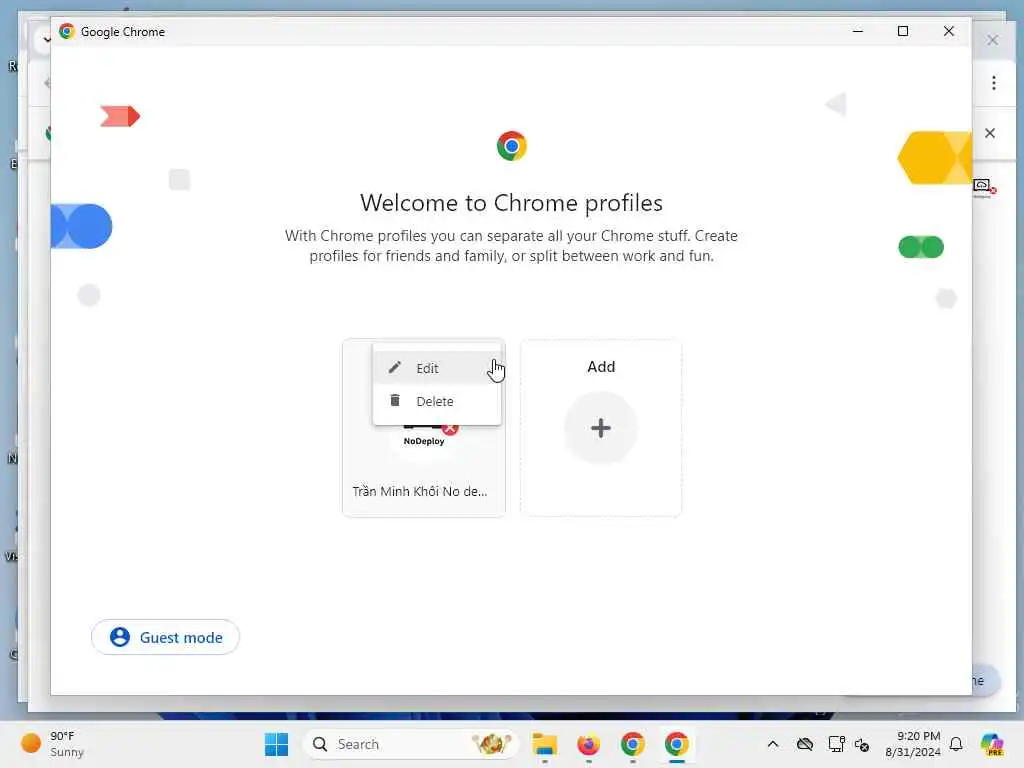1024x768 pixels.
Task: Click the trash icon next to Delete
Action: coord(394,400)
